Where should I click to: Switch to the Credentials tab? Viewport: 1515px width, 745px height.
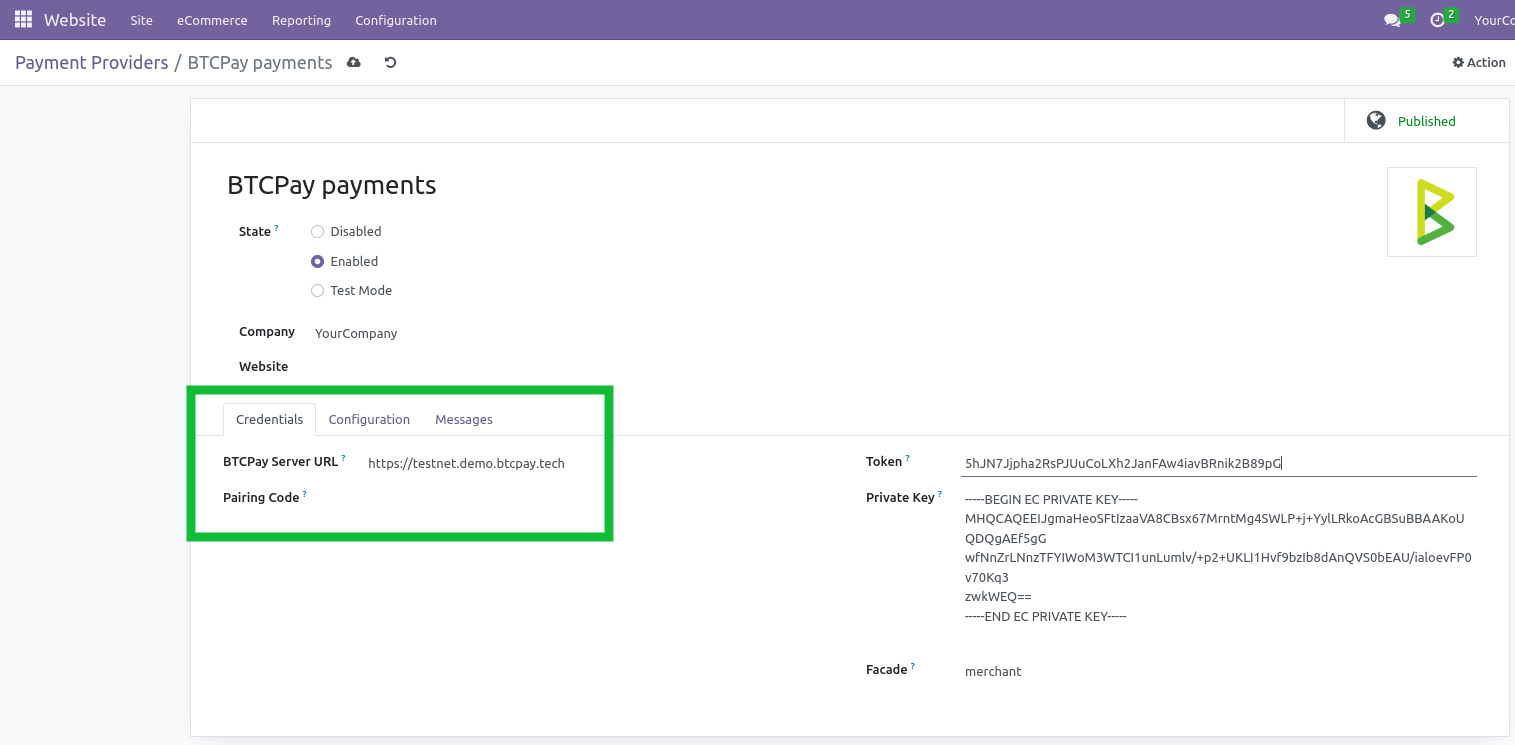pos(269,419)
